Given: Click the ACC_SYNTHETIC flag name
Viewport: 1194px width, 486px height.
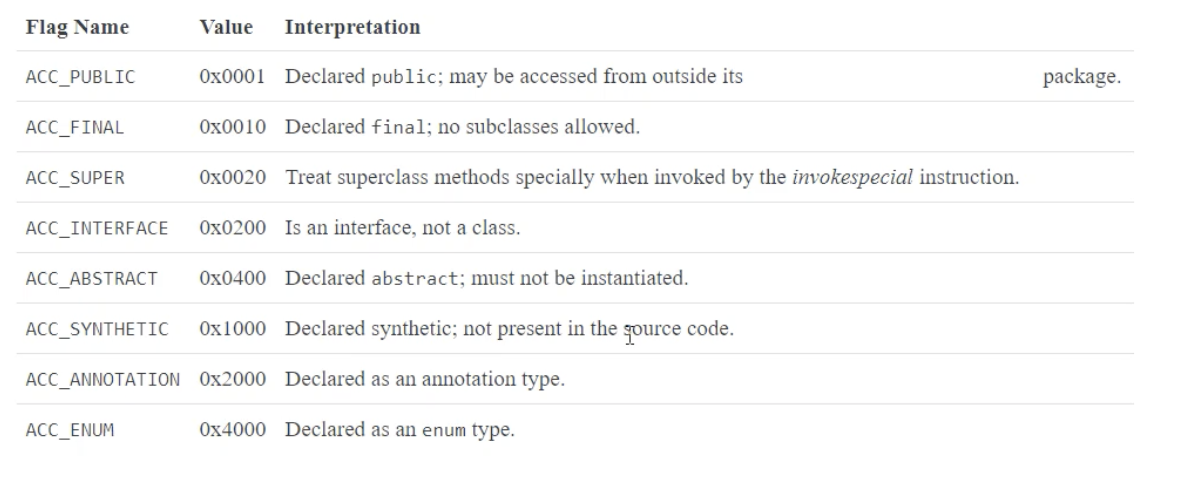Looking at the screenshot, I should [x=97, y=329].
